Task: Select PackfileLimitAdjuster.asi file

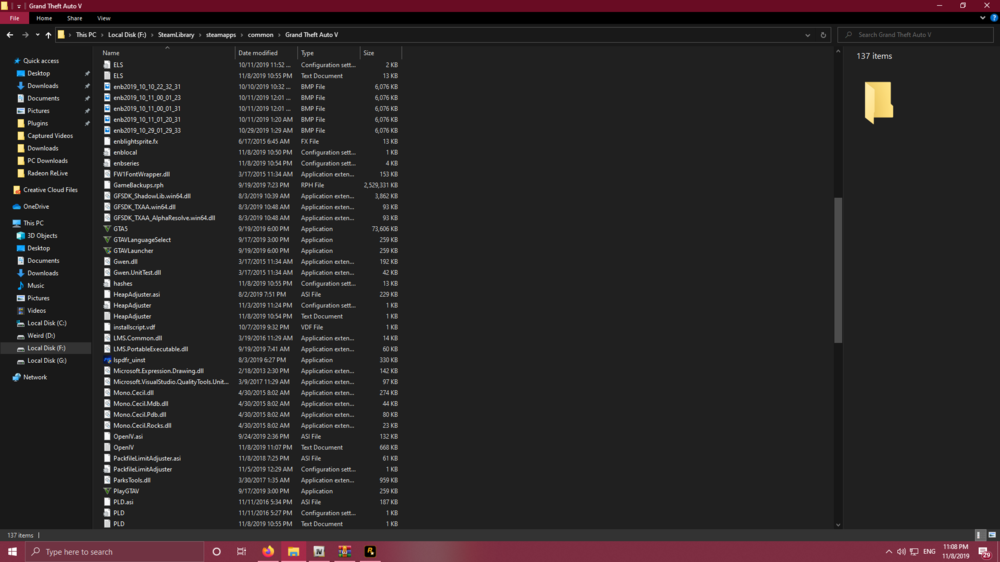Action: tap(147, 458)
